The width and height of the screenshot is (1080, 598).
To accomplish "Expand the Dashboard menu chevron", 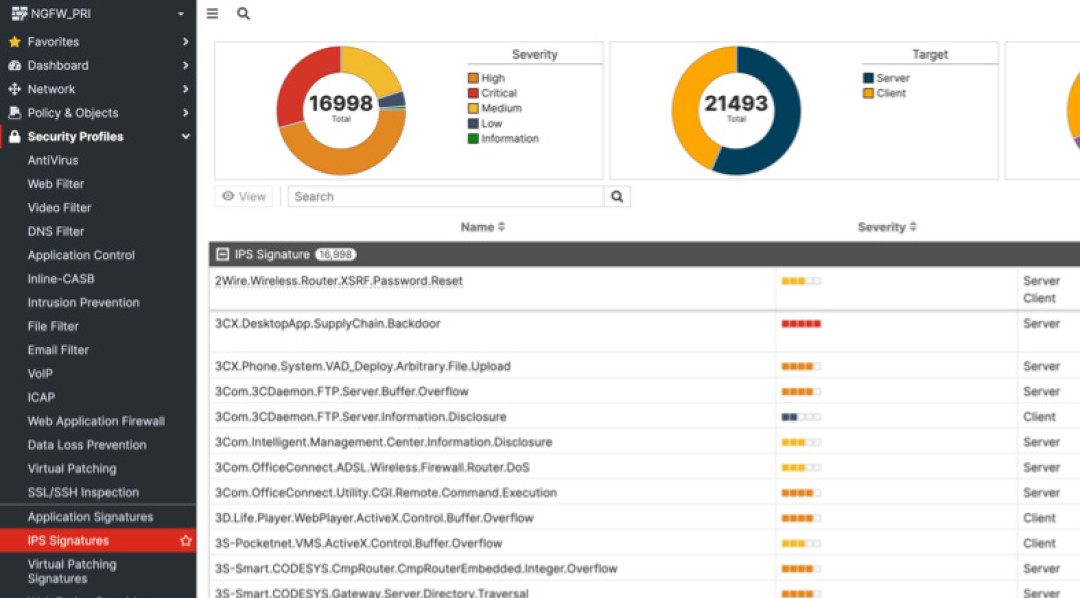I will [x=185, y=65].
